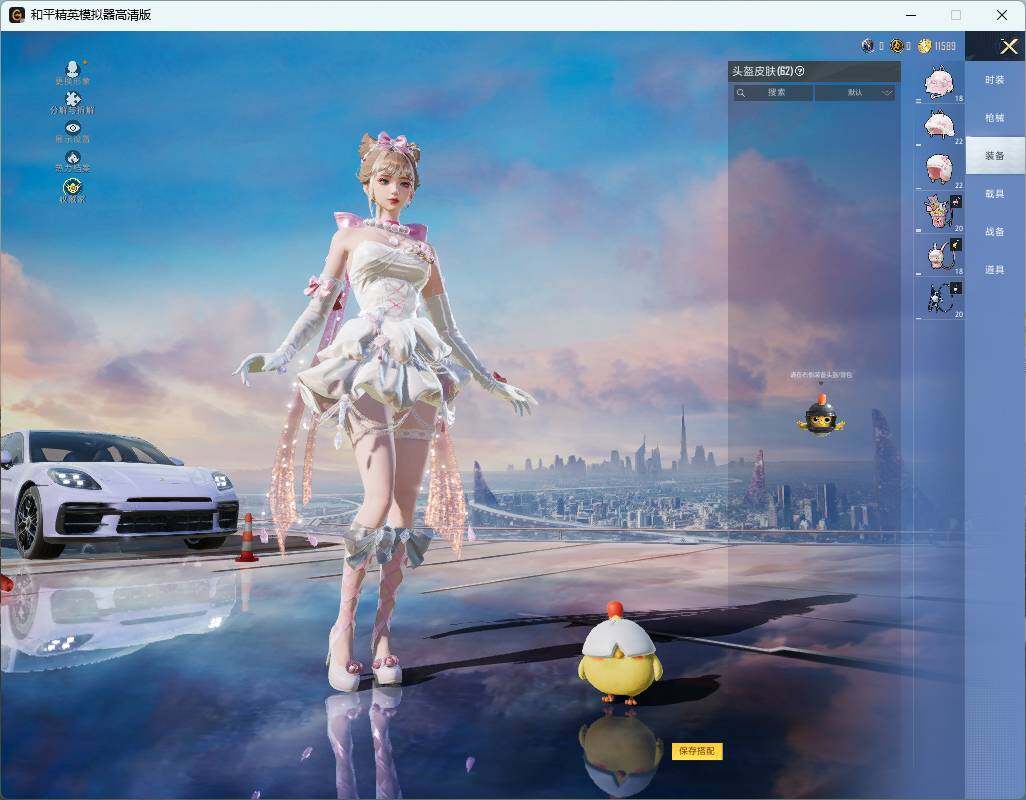The height and width of the screenshot is (800, 1026).
Task: Click the silver currency icon in top bar
Action: 868,46
